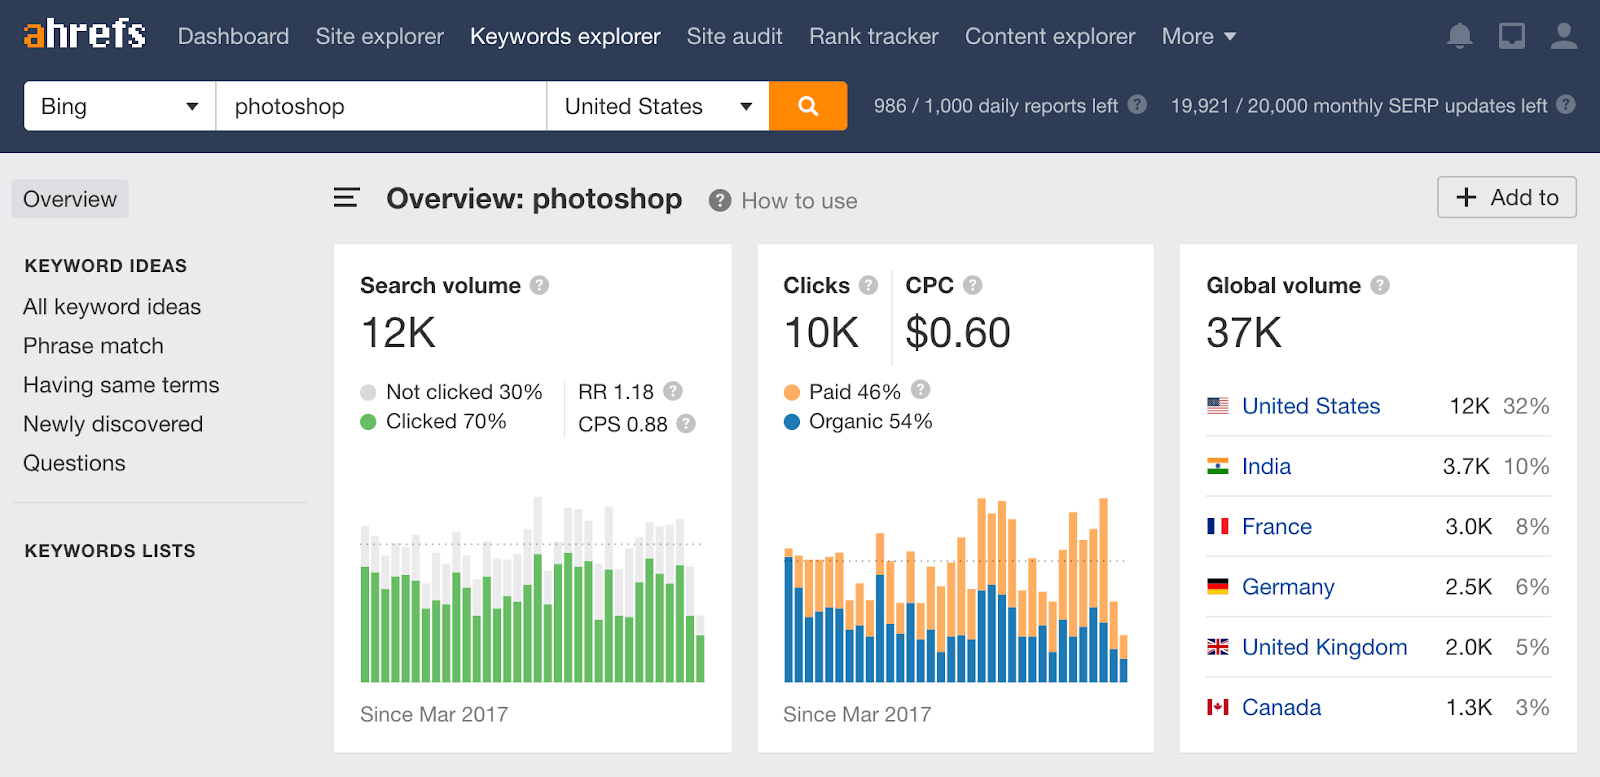The image size is (1600, 777).
Task: Go to Dashboard
Action: [x=233, y=36]
